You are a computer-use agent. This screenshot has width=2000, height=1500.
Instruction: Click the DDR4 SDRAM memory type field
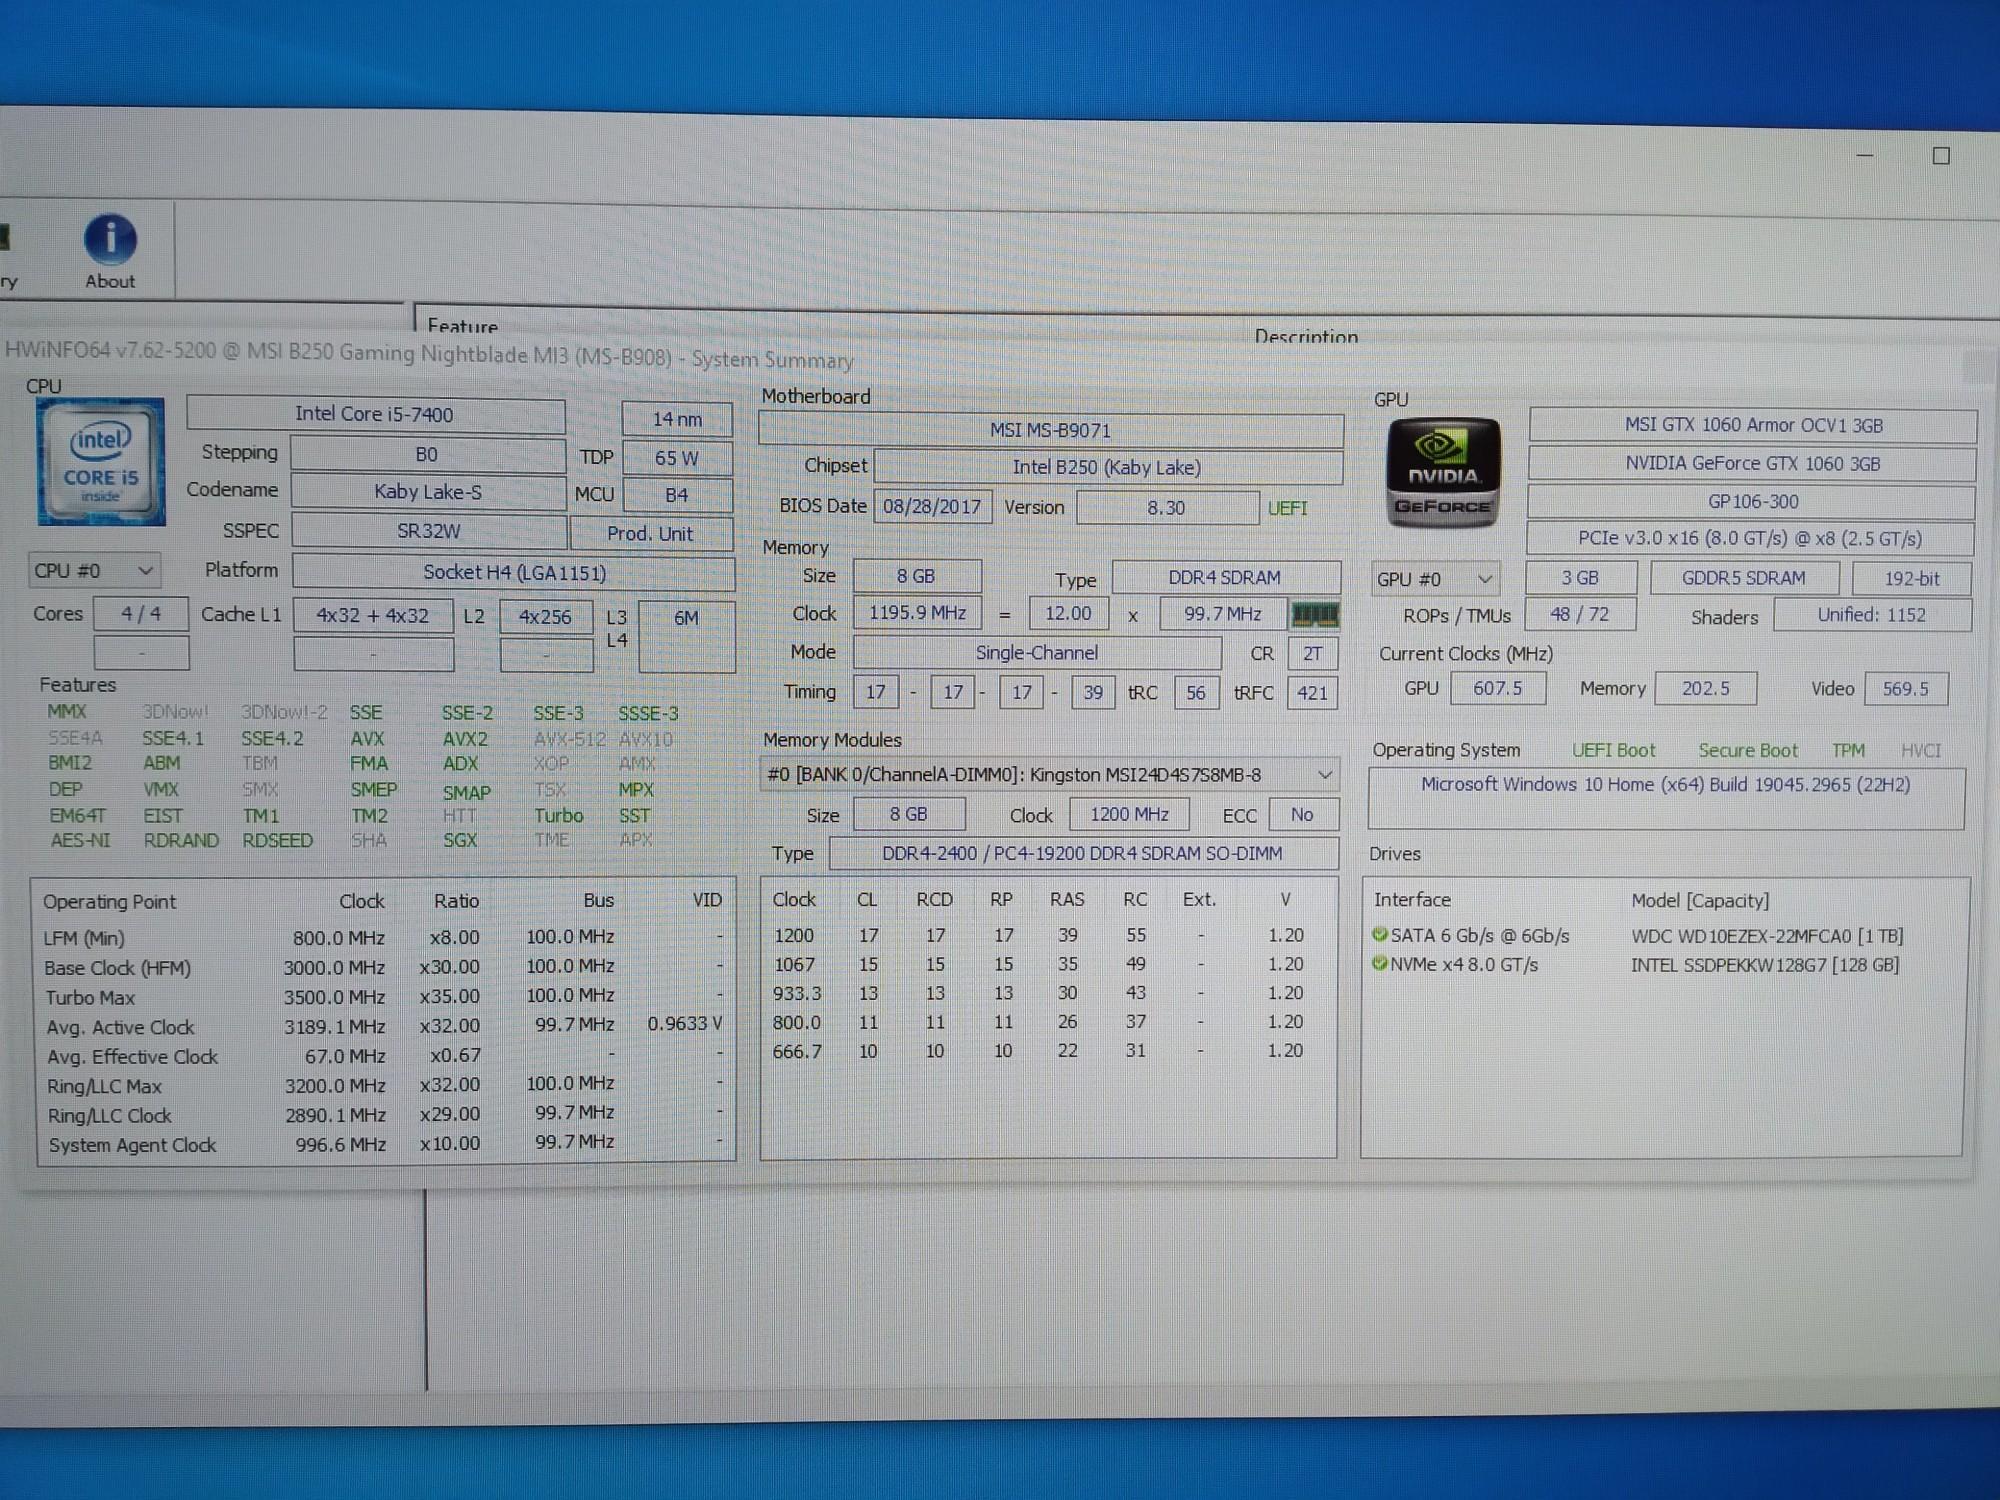(x=1226, y=578)
